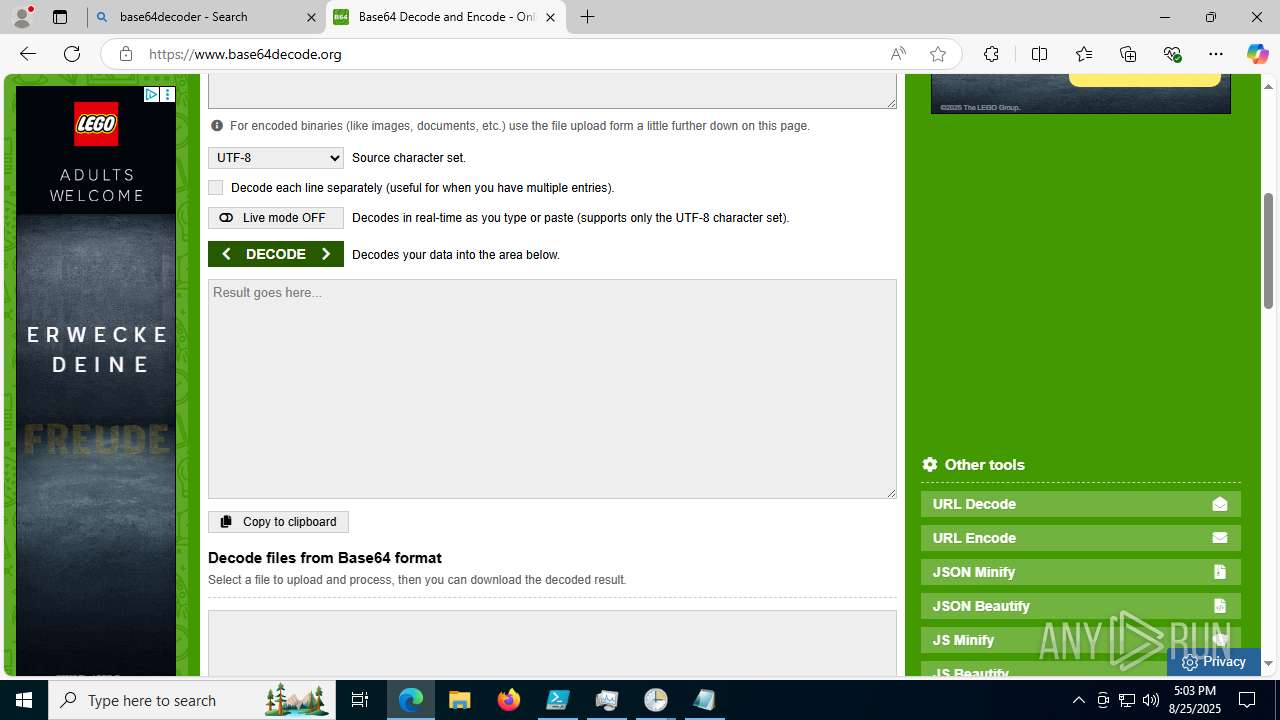Click the browser back arrow
Image resolution: width=1280 pixels, height=720 pixels.
pyautogui.click(x=27, y=54)
